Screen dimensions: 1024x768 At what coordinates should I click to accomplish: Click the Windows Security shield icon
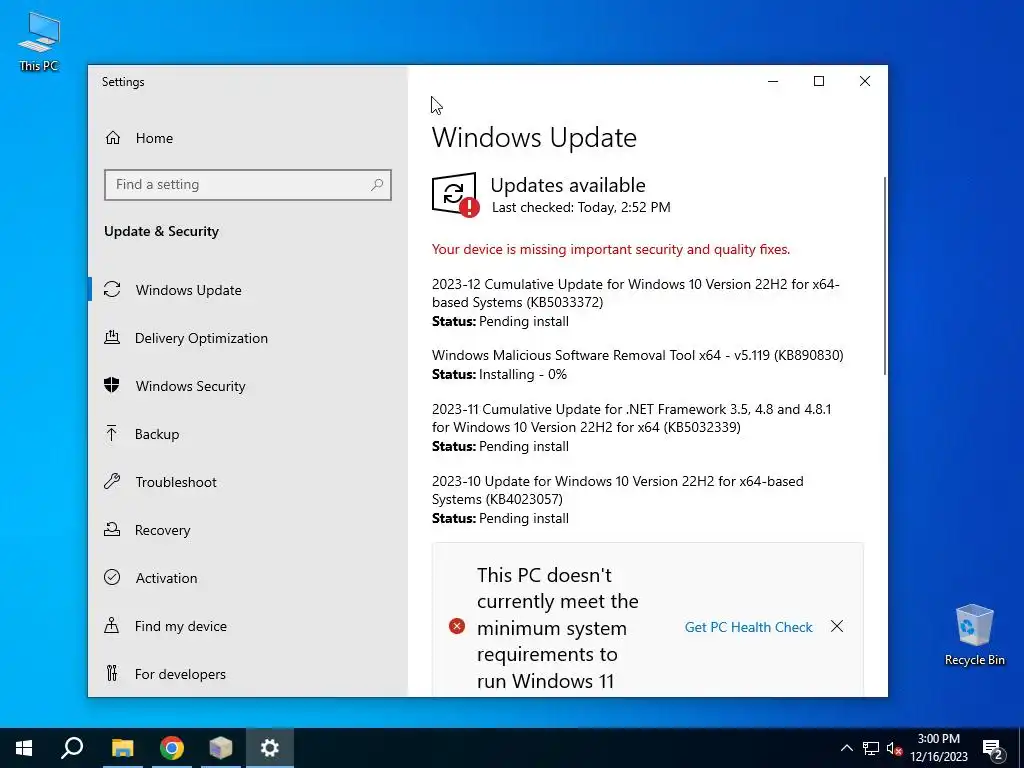(112, 385)
